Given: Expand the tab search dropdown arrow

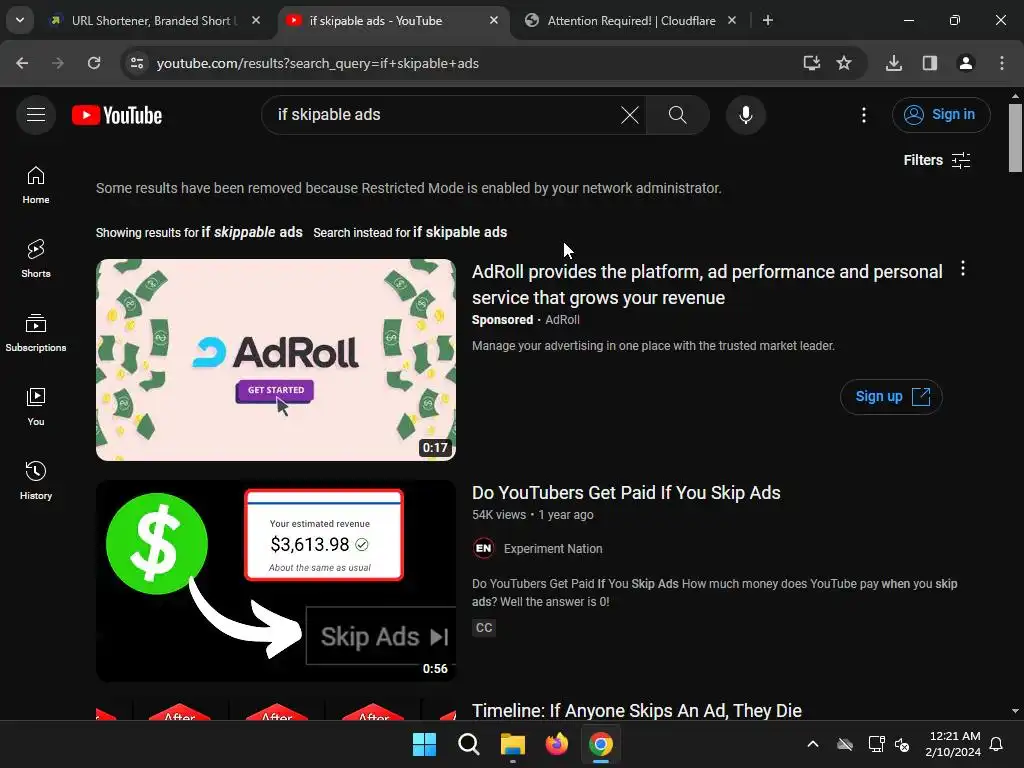Looking at the screenshot, I should point(20,20).
